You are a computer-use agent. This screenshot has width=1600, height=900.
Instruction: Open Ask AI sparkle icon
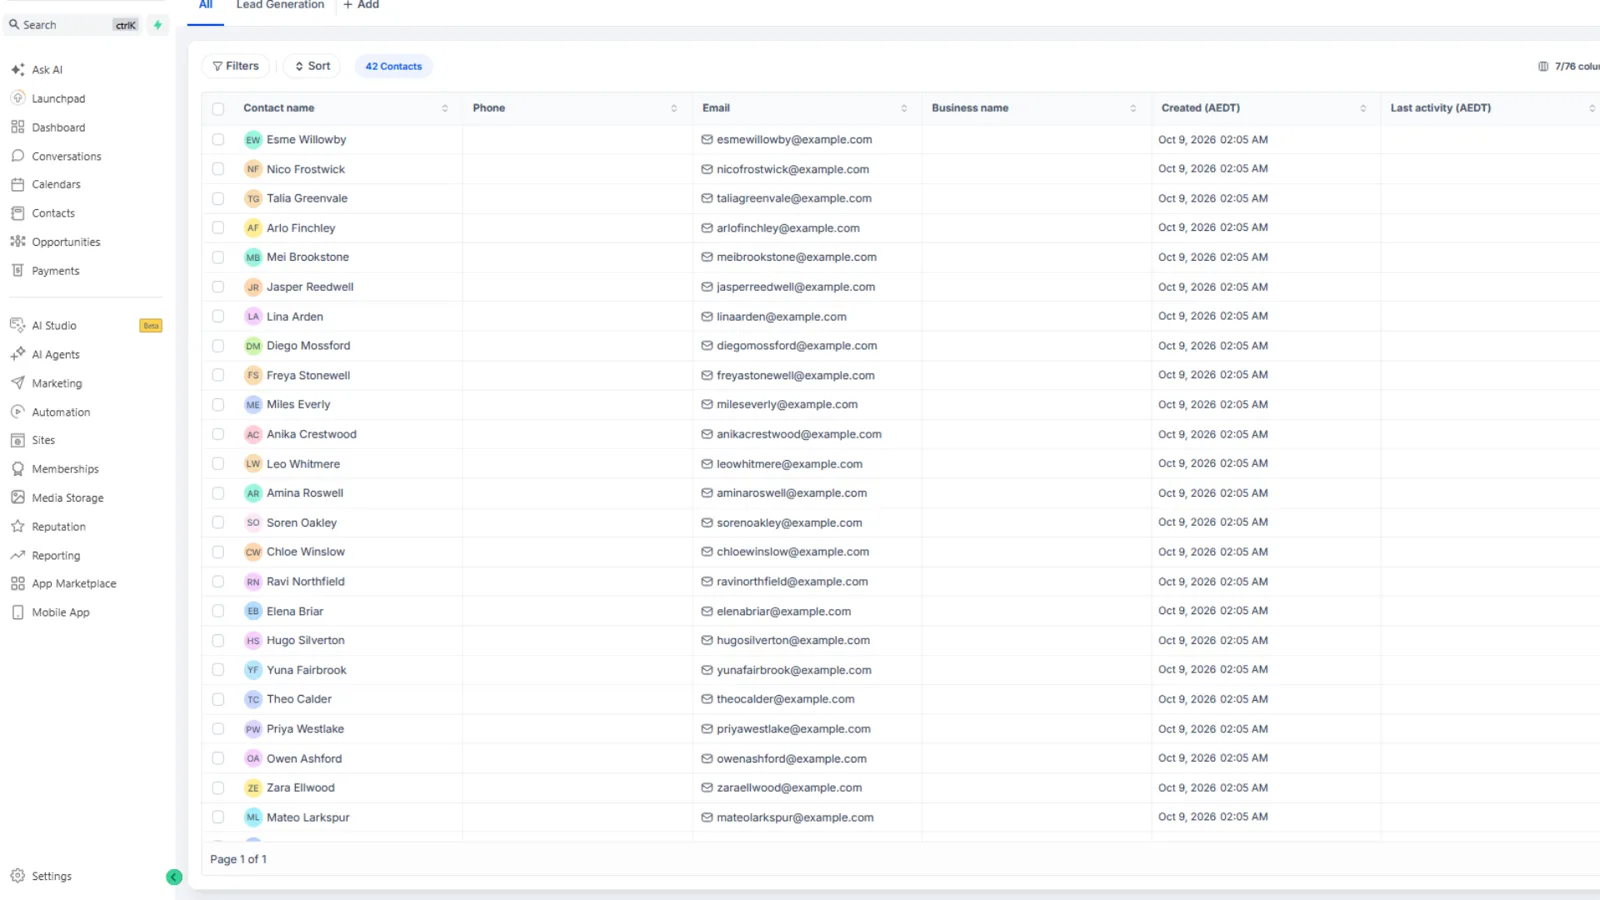[18, 70]
